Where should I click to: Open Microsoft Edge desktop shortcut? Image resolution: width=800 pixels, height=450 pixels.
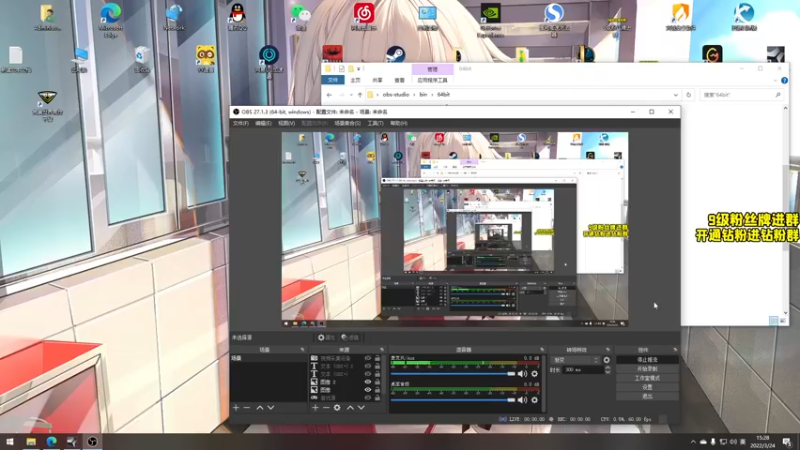click(x=111, y=19)
